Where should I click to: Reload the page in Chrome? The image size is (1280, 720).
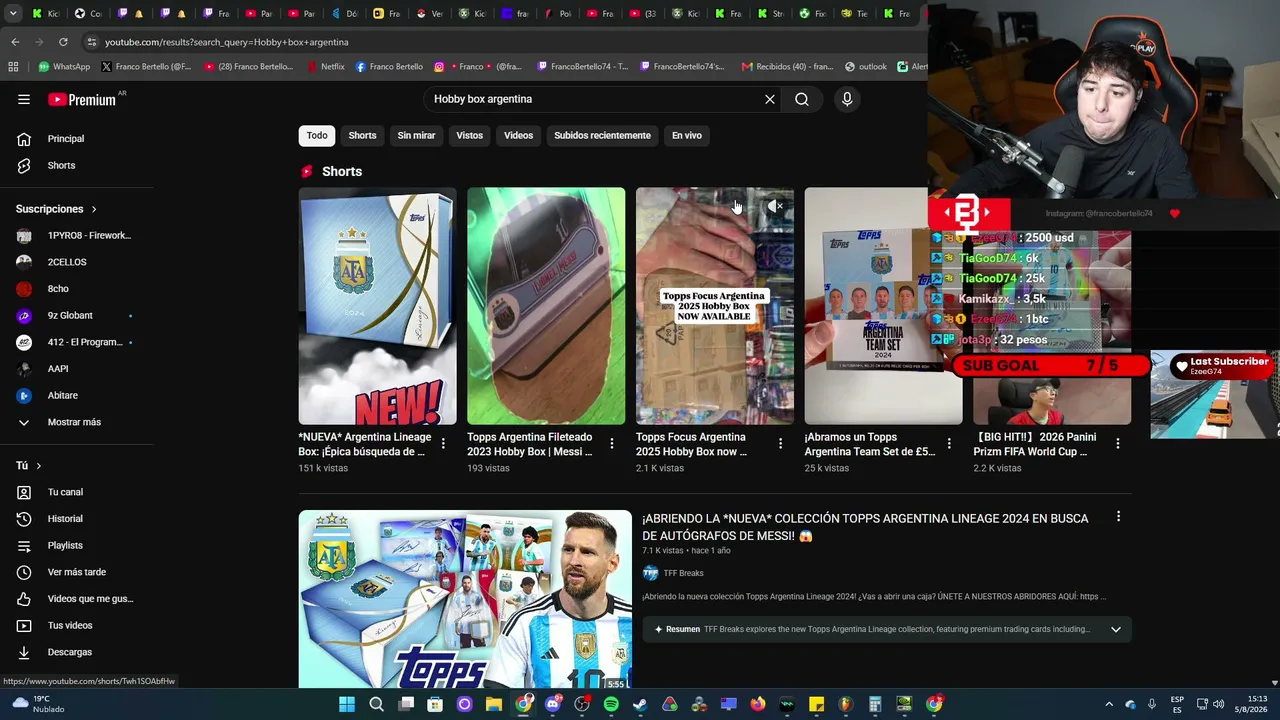[63, 42]
